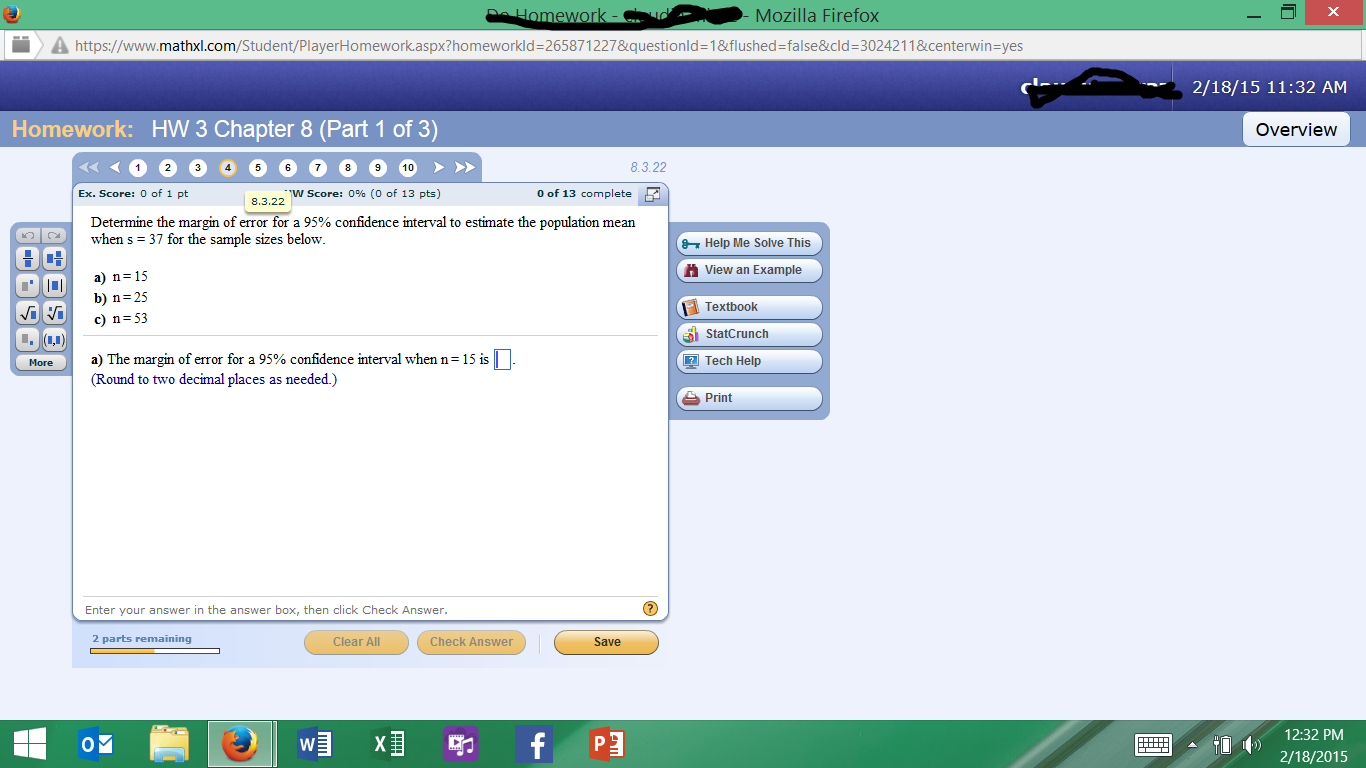Insert interval notation parentheses
This screenshot has height=768, width=1366.
pyautogui.click(x=52, y=339)
